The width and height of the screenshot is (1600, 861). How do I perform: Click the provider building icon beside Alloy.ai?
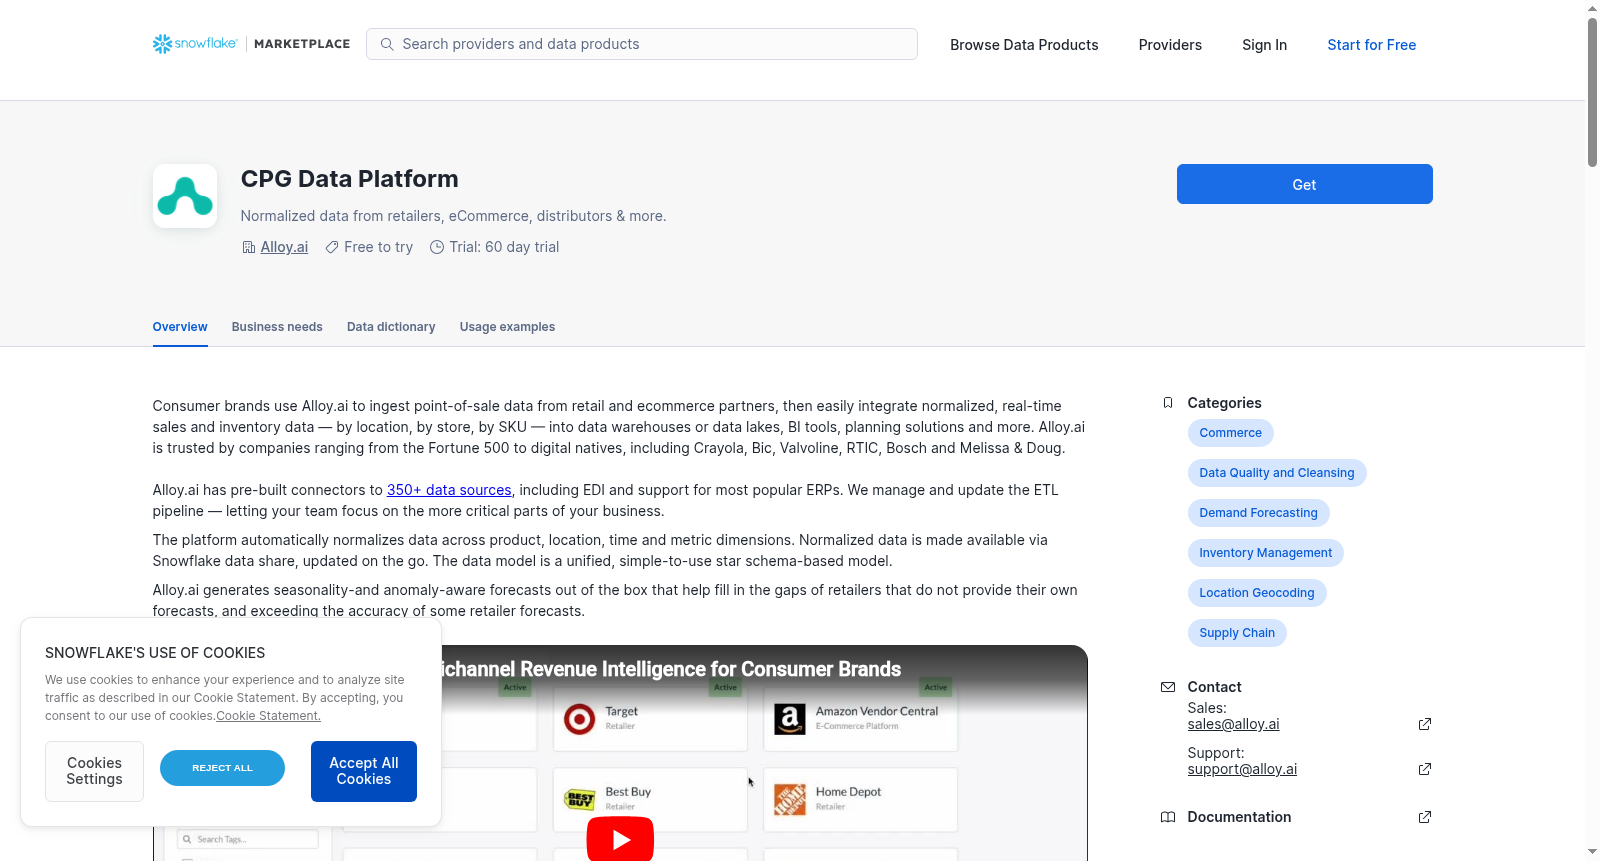[249, 247]
